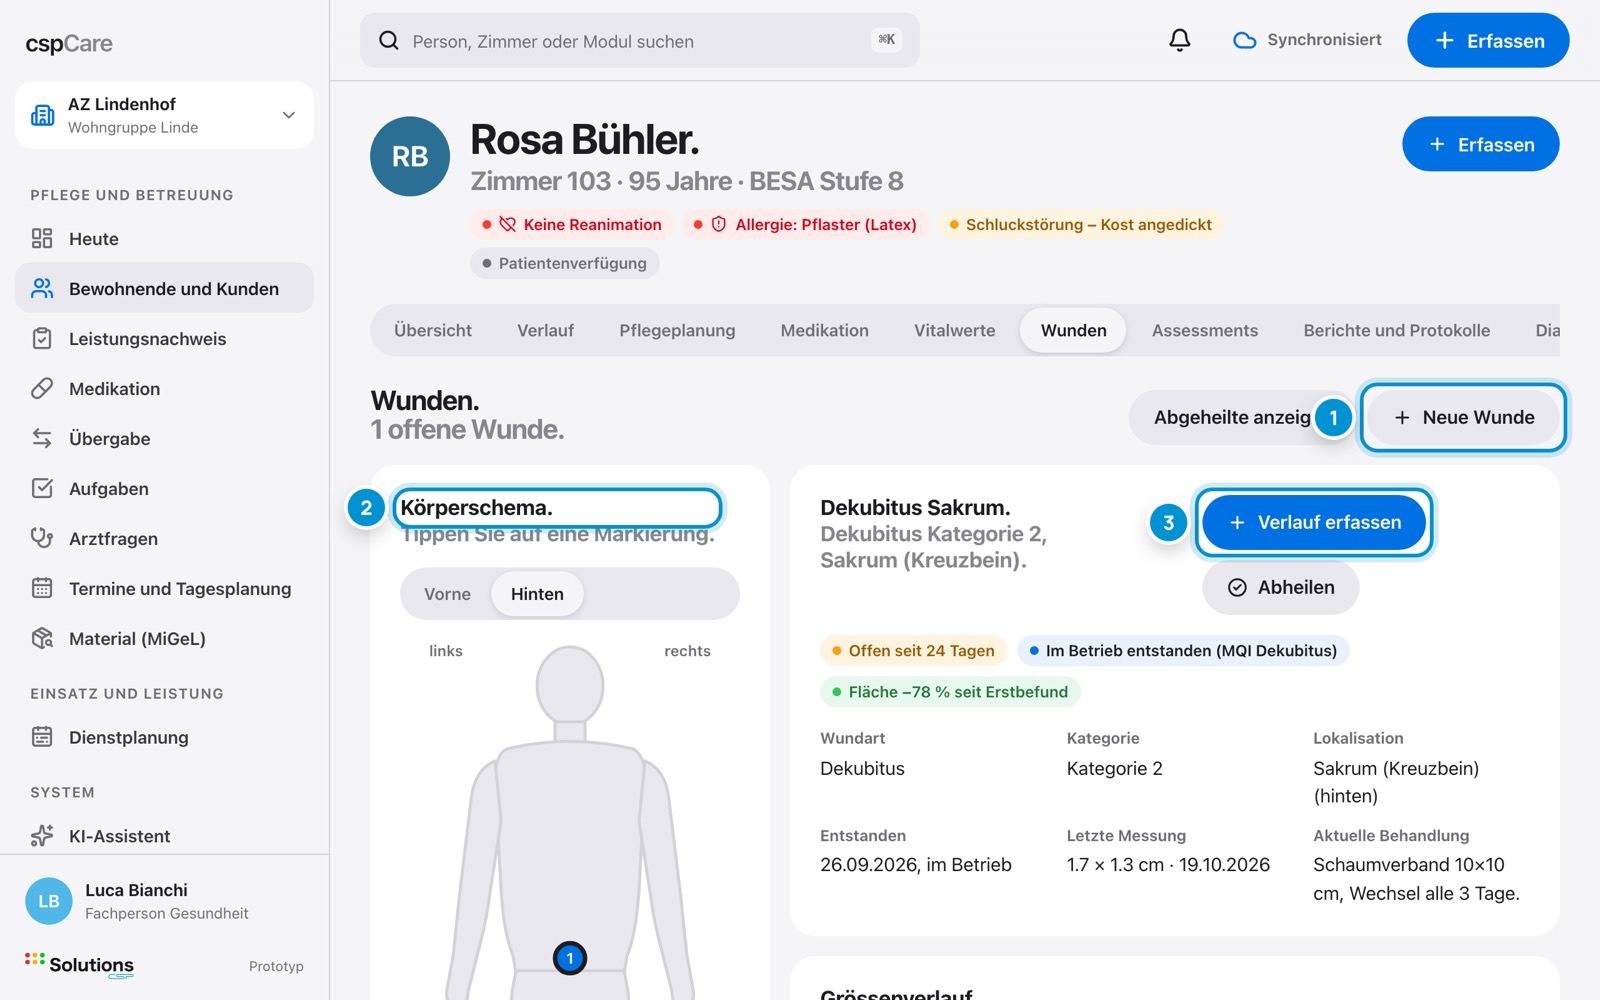Click the Material (MiGeL) box icon
Screen dimensions: 1600x1000
coord(42,638)
